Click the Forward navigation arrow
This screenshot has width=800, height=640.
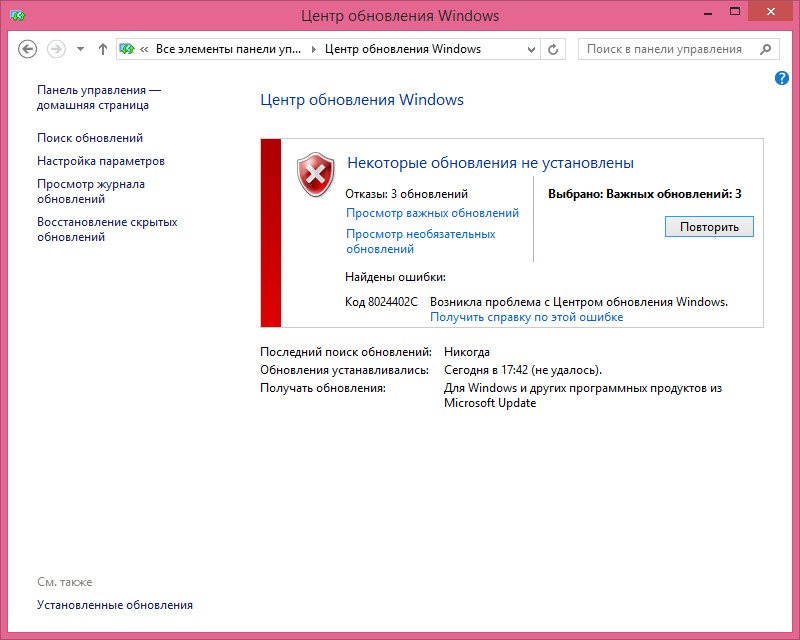(57, 49)
